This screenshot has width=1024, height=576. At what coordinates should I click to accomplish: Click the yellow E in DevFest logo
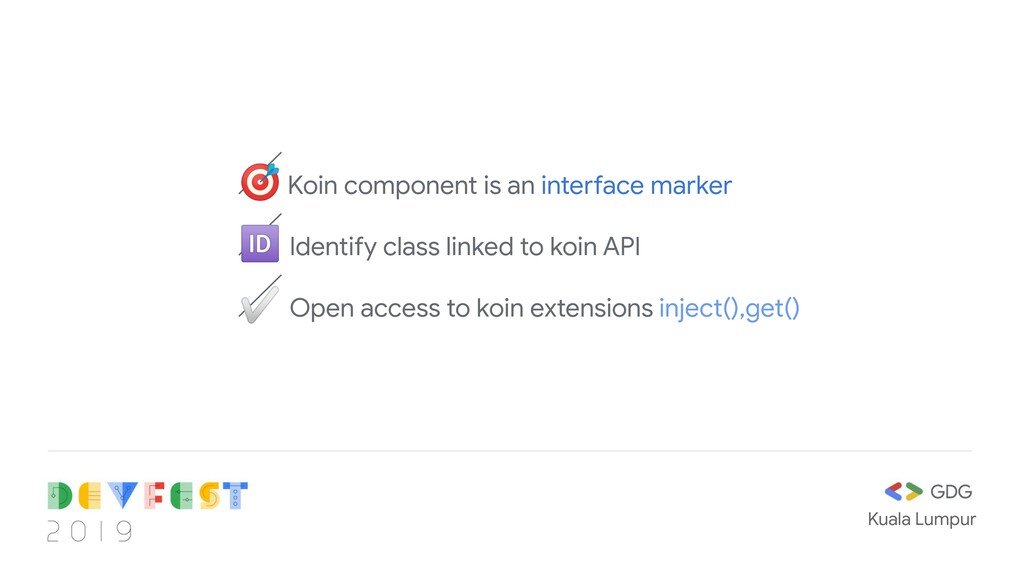(90, 496)
